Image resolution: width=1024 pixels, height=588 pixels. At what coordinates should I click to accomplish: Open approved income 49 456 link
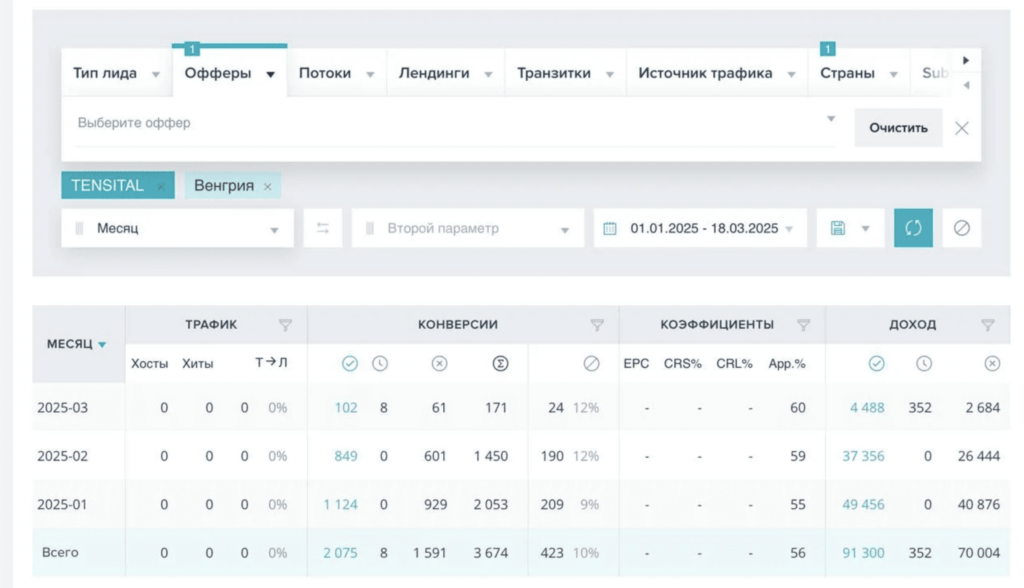tap(863, 504)
